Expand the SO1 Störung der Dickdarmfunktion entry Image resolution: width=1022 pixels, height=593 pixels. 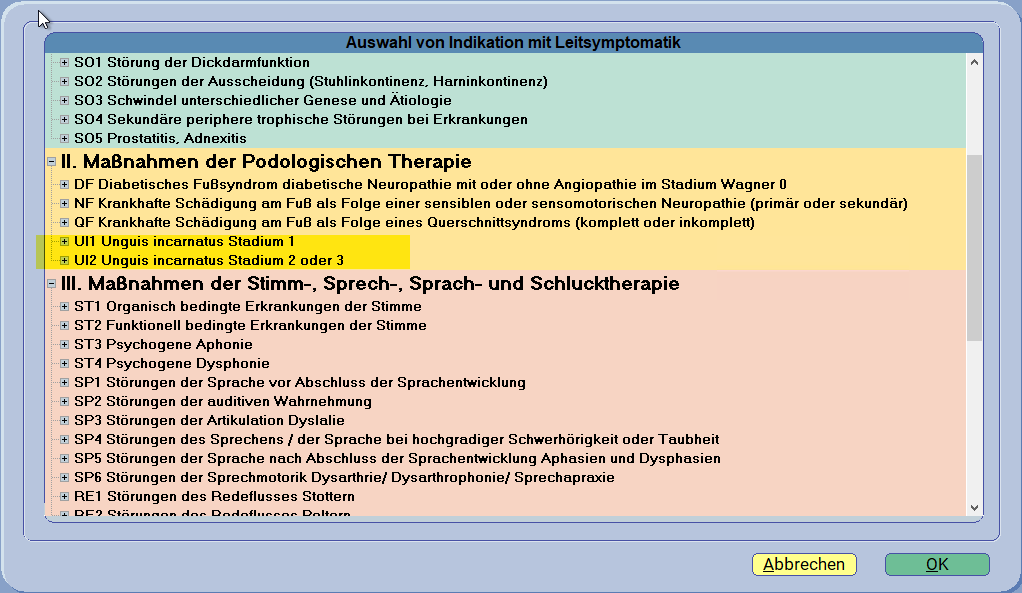(62, 62)
